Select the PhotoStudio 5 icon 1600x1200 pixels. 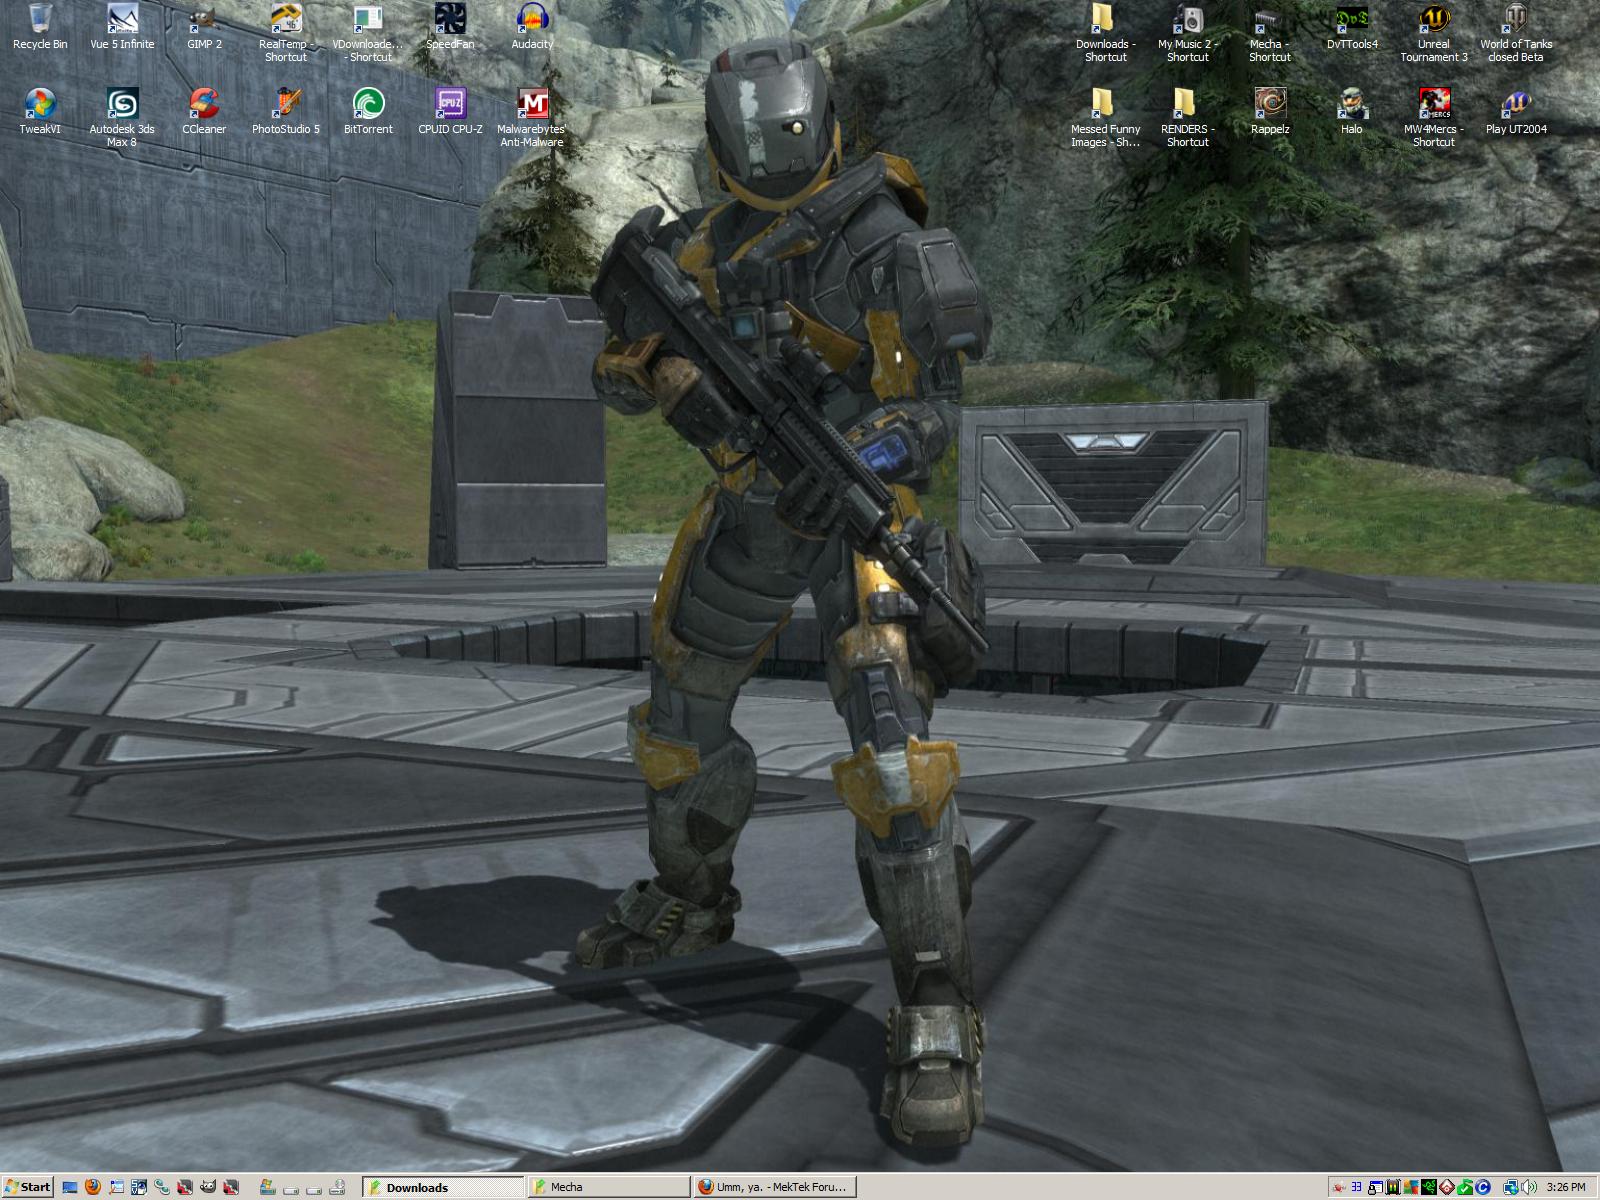pyautogui.click(x=286, y=111)
